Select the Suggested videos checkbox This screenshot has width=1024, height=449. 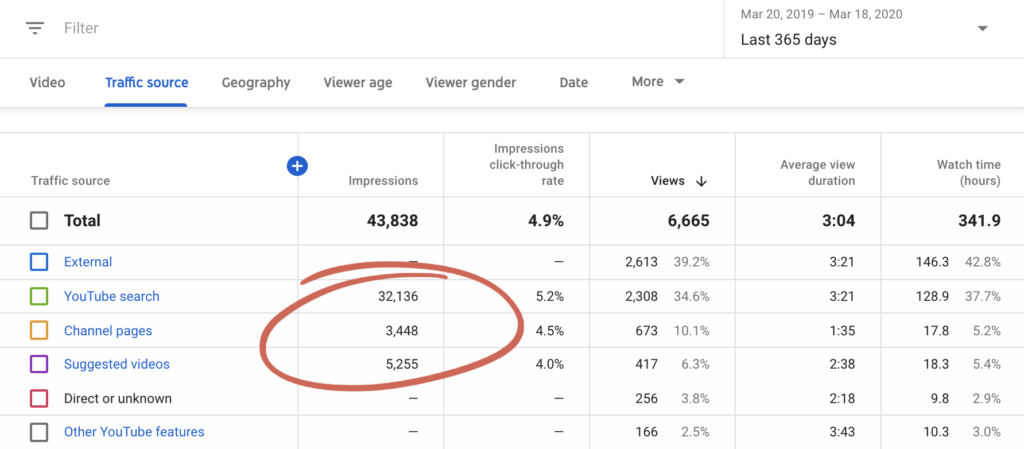click(39, 364)
